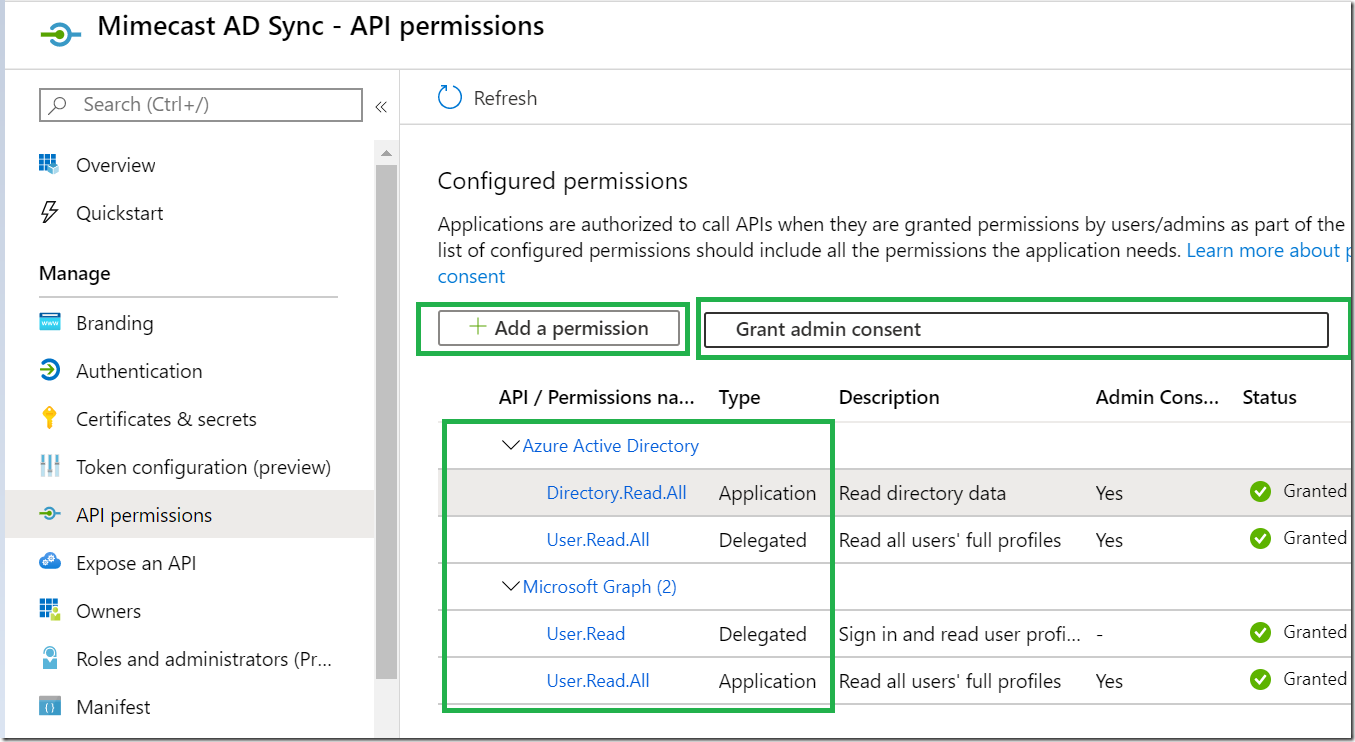Image resolution: width=1355 pixels, height=742 pixels.
Task: Open User.Read.All under Microsoft Graph
Action: (x=598, y=681)
